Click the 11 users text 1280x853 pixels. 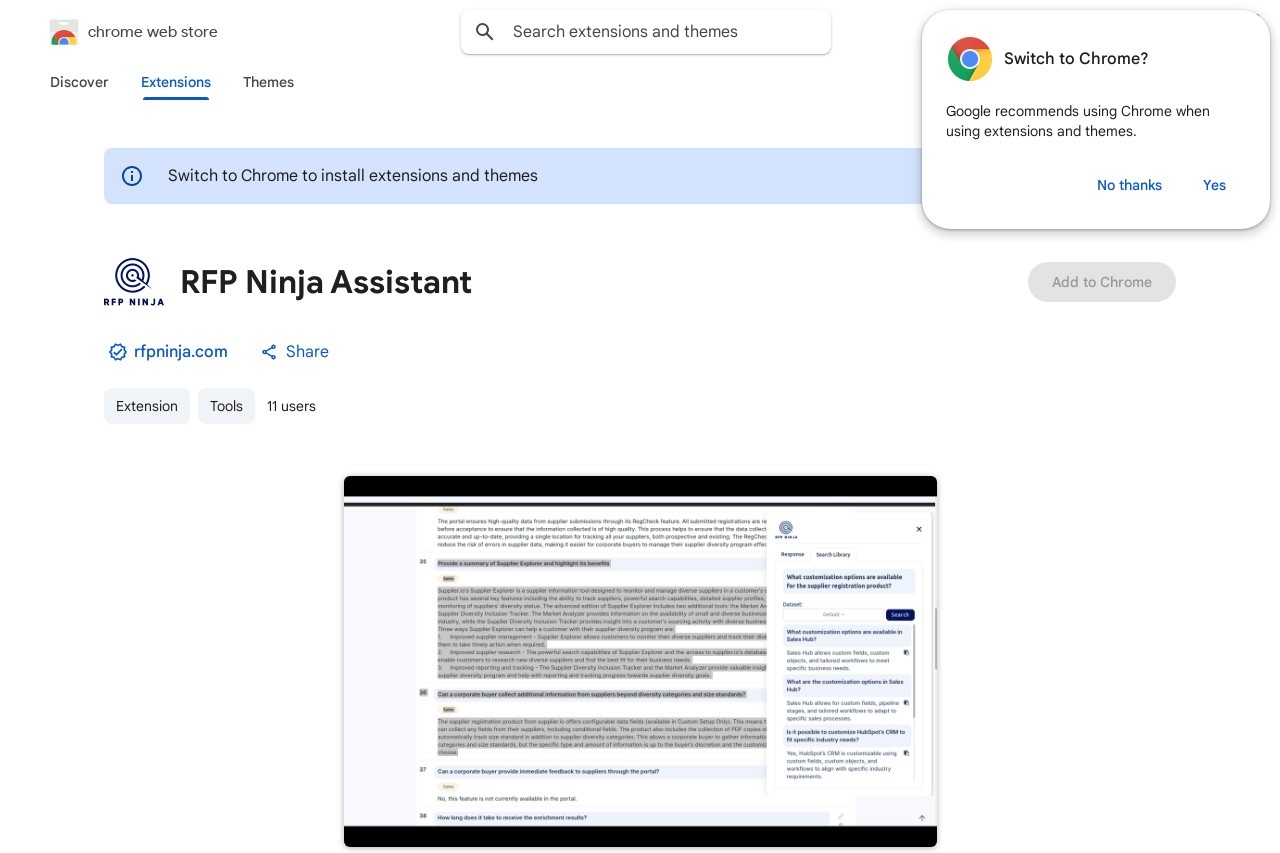pos(291,406)
